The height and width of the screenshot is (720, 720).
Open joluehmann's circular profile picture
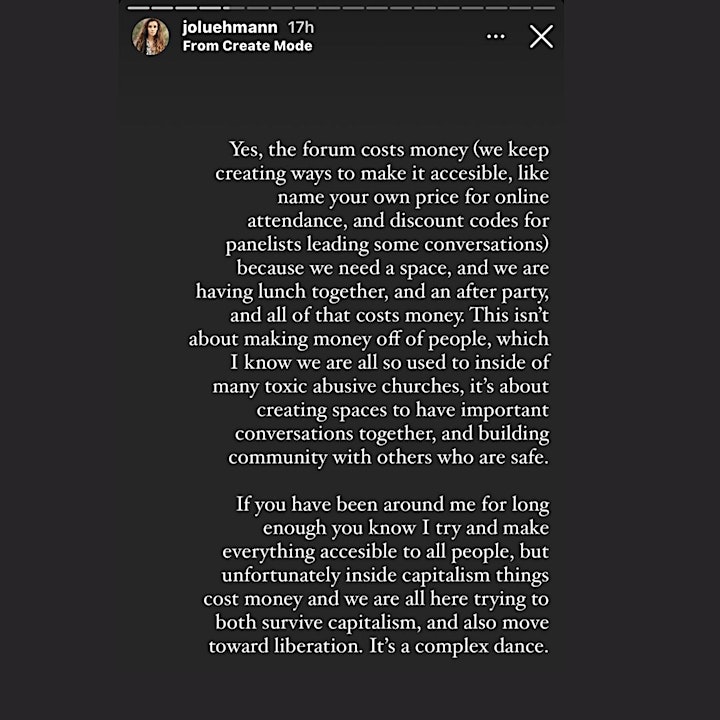pyautogui.click(x=151, y=37)
